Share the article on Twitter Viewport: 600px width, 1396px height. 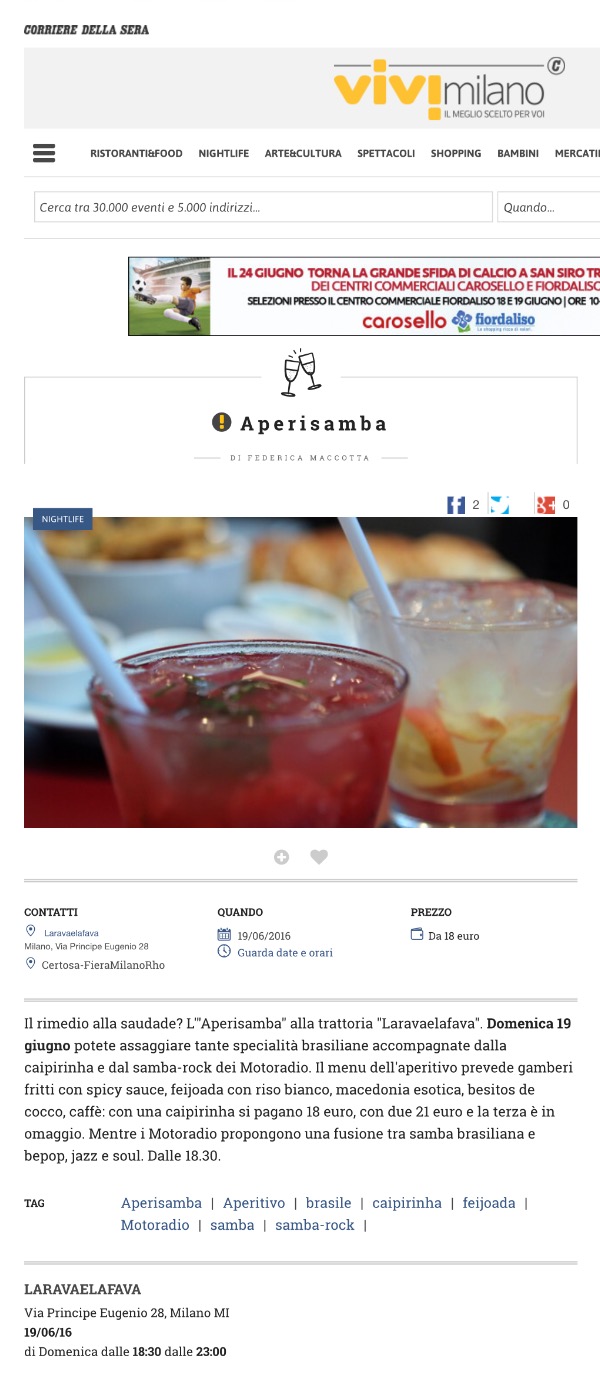(499, 505)
